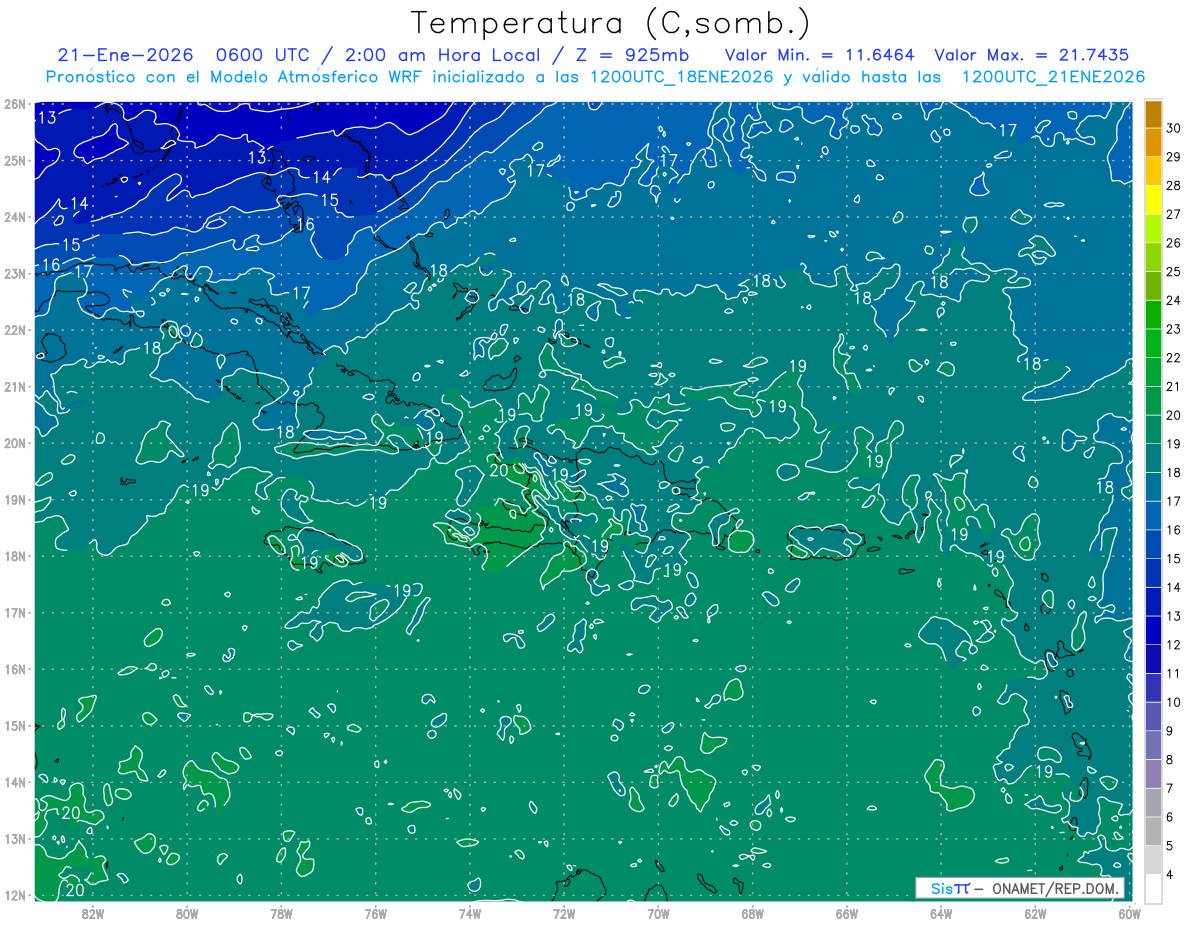Image resolution: width=1200 pixels, height=927 pixels.
Task: Click the "82W" longitude label
Action: [93, 914]
